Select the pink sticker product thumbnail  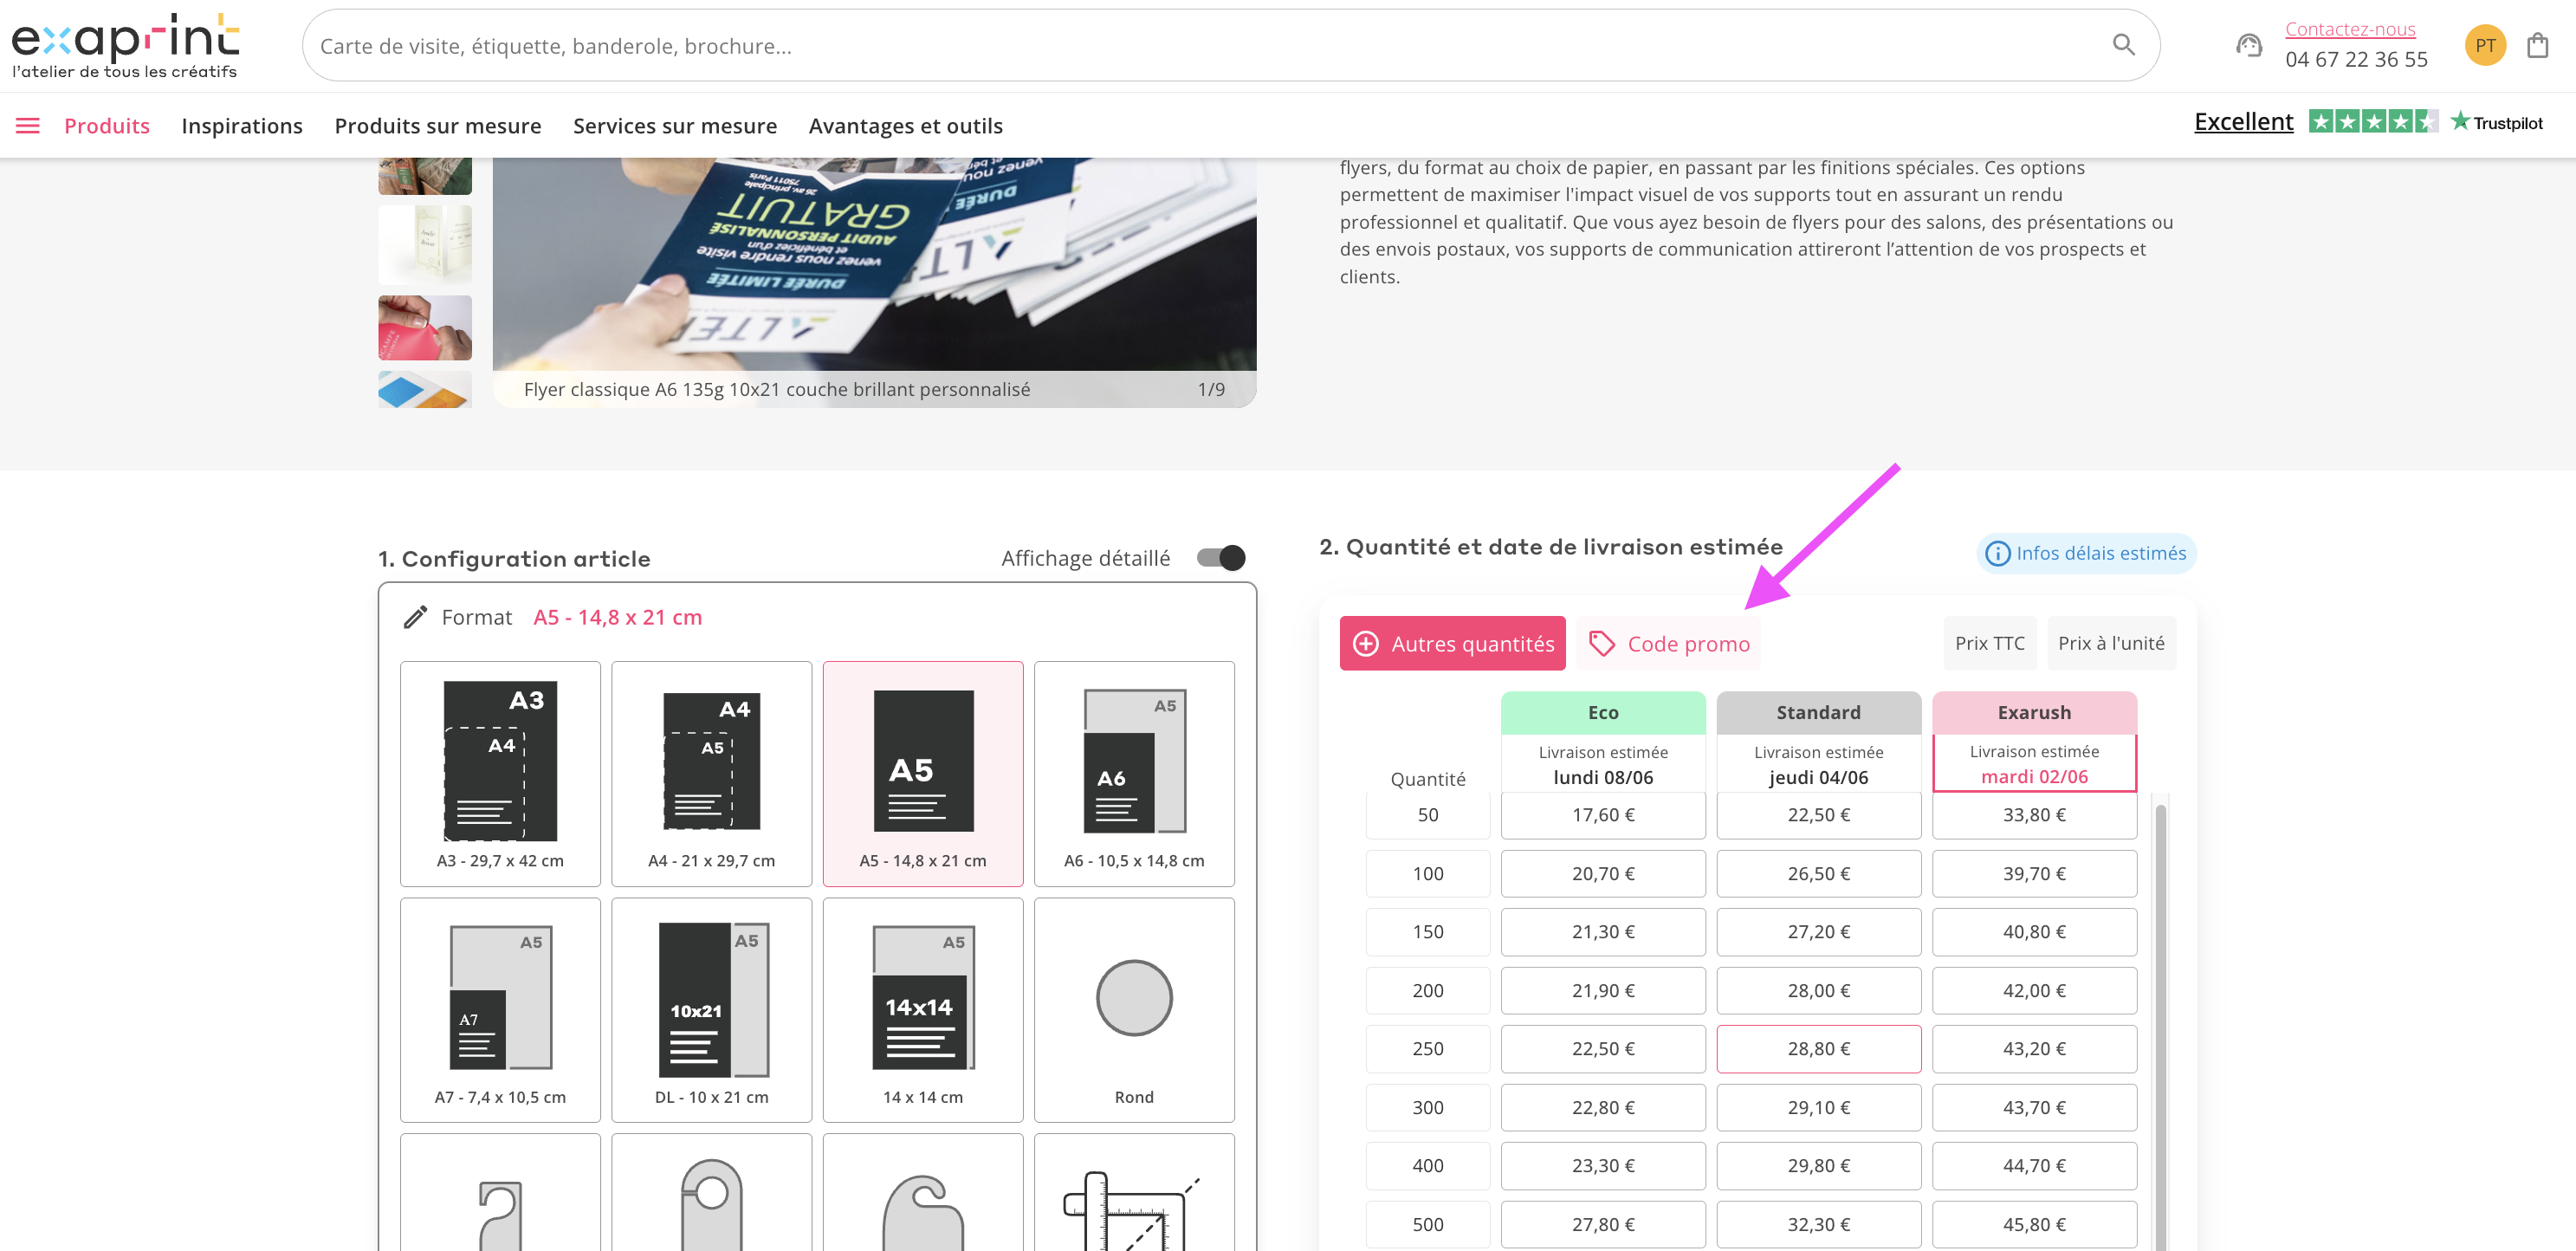425,327
